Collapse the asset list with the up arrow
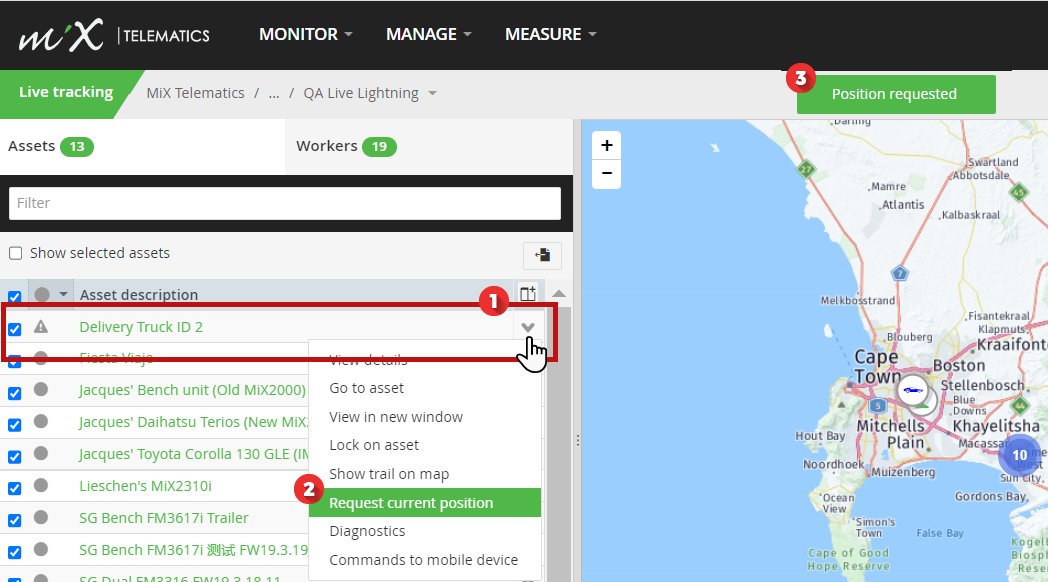Viewport: 1048px width, 582px height. tap(559, 294)
